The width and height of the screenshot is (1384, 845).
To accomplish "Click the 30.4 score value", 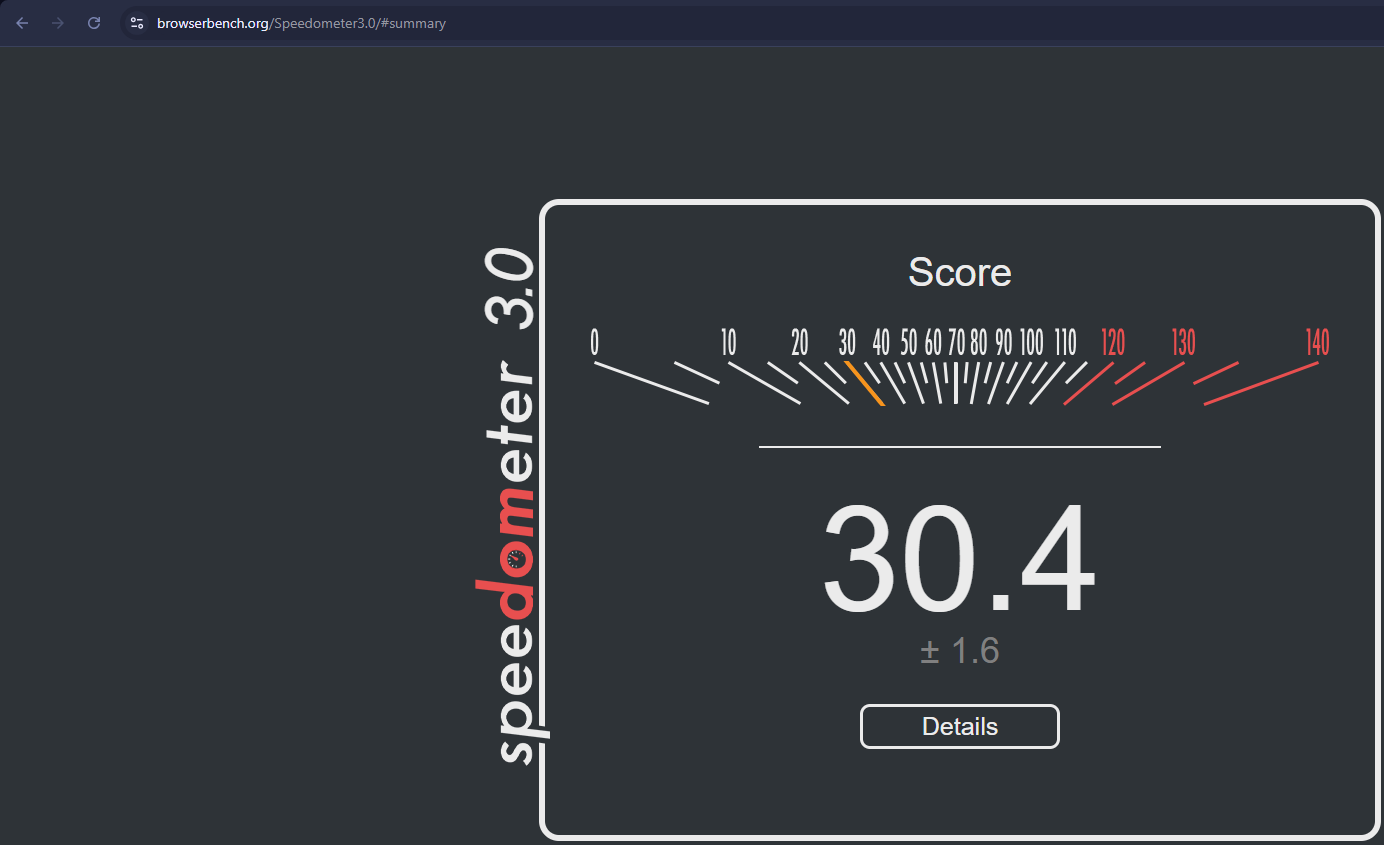I will click(959, 558).
